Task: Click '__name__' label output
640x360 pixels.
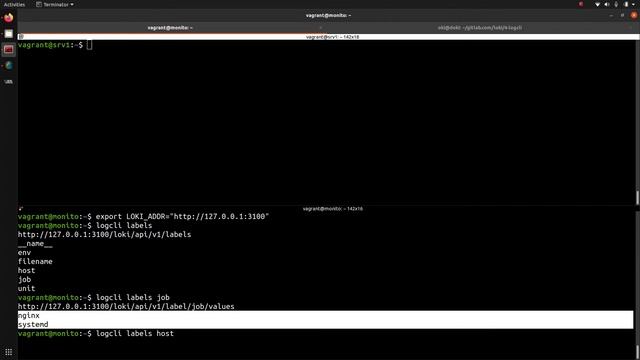Action: pos(35,244)
